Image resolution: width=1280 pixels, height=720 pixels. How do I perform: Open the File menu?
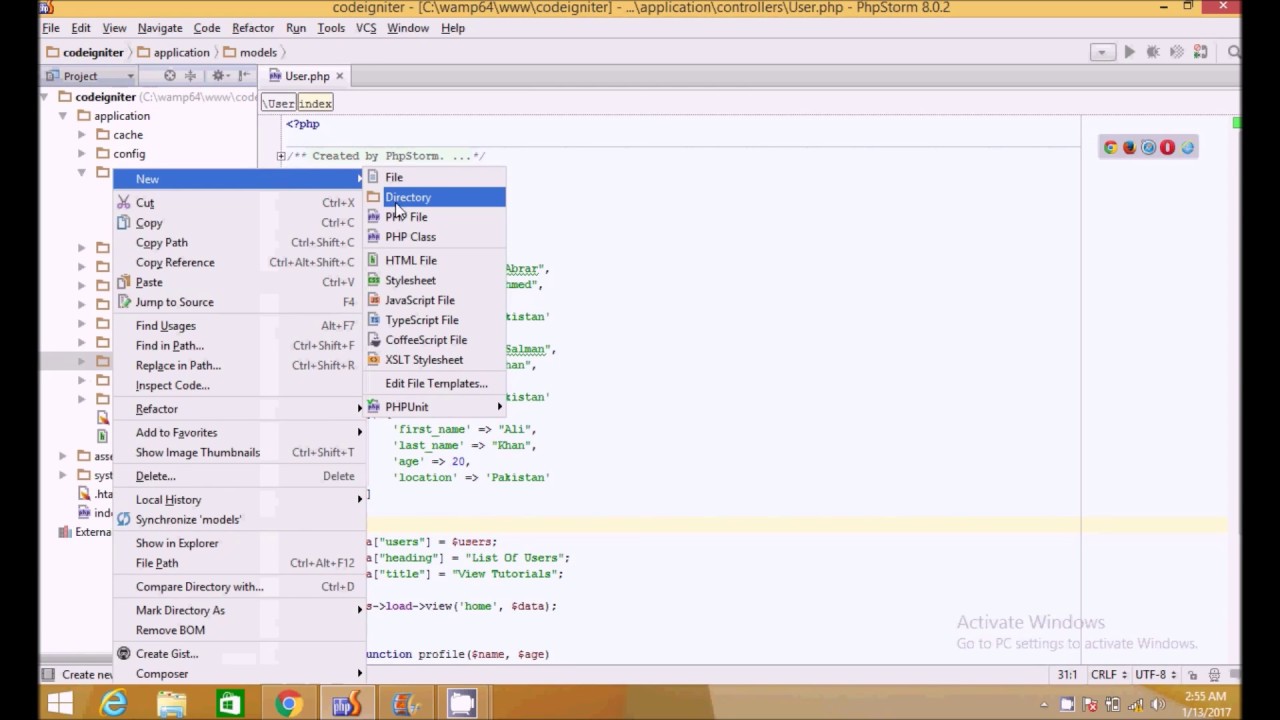[x=50, y=28]
